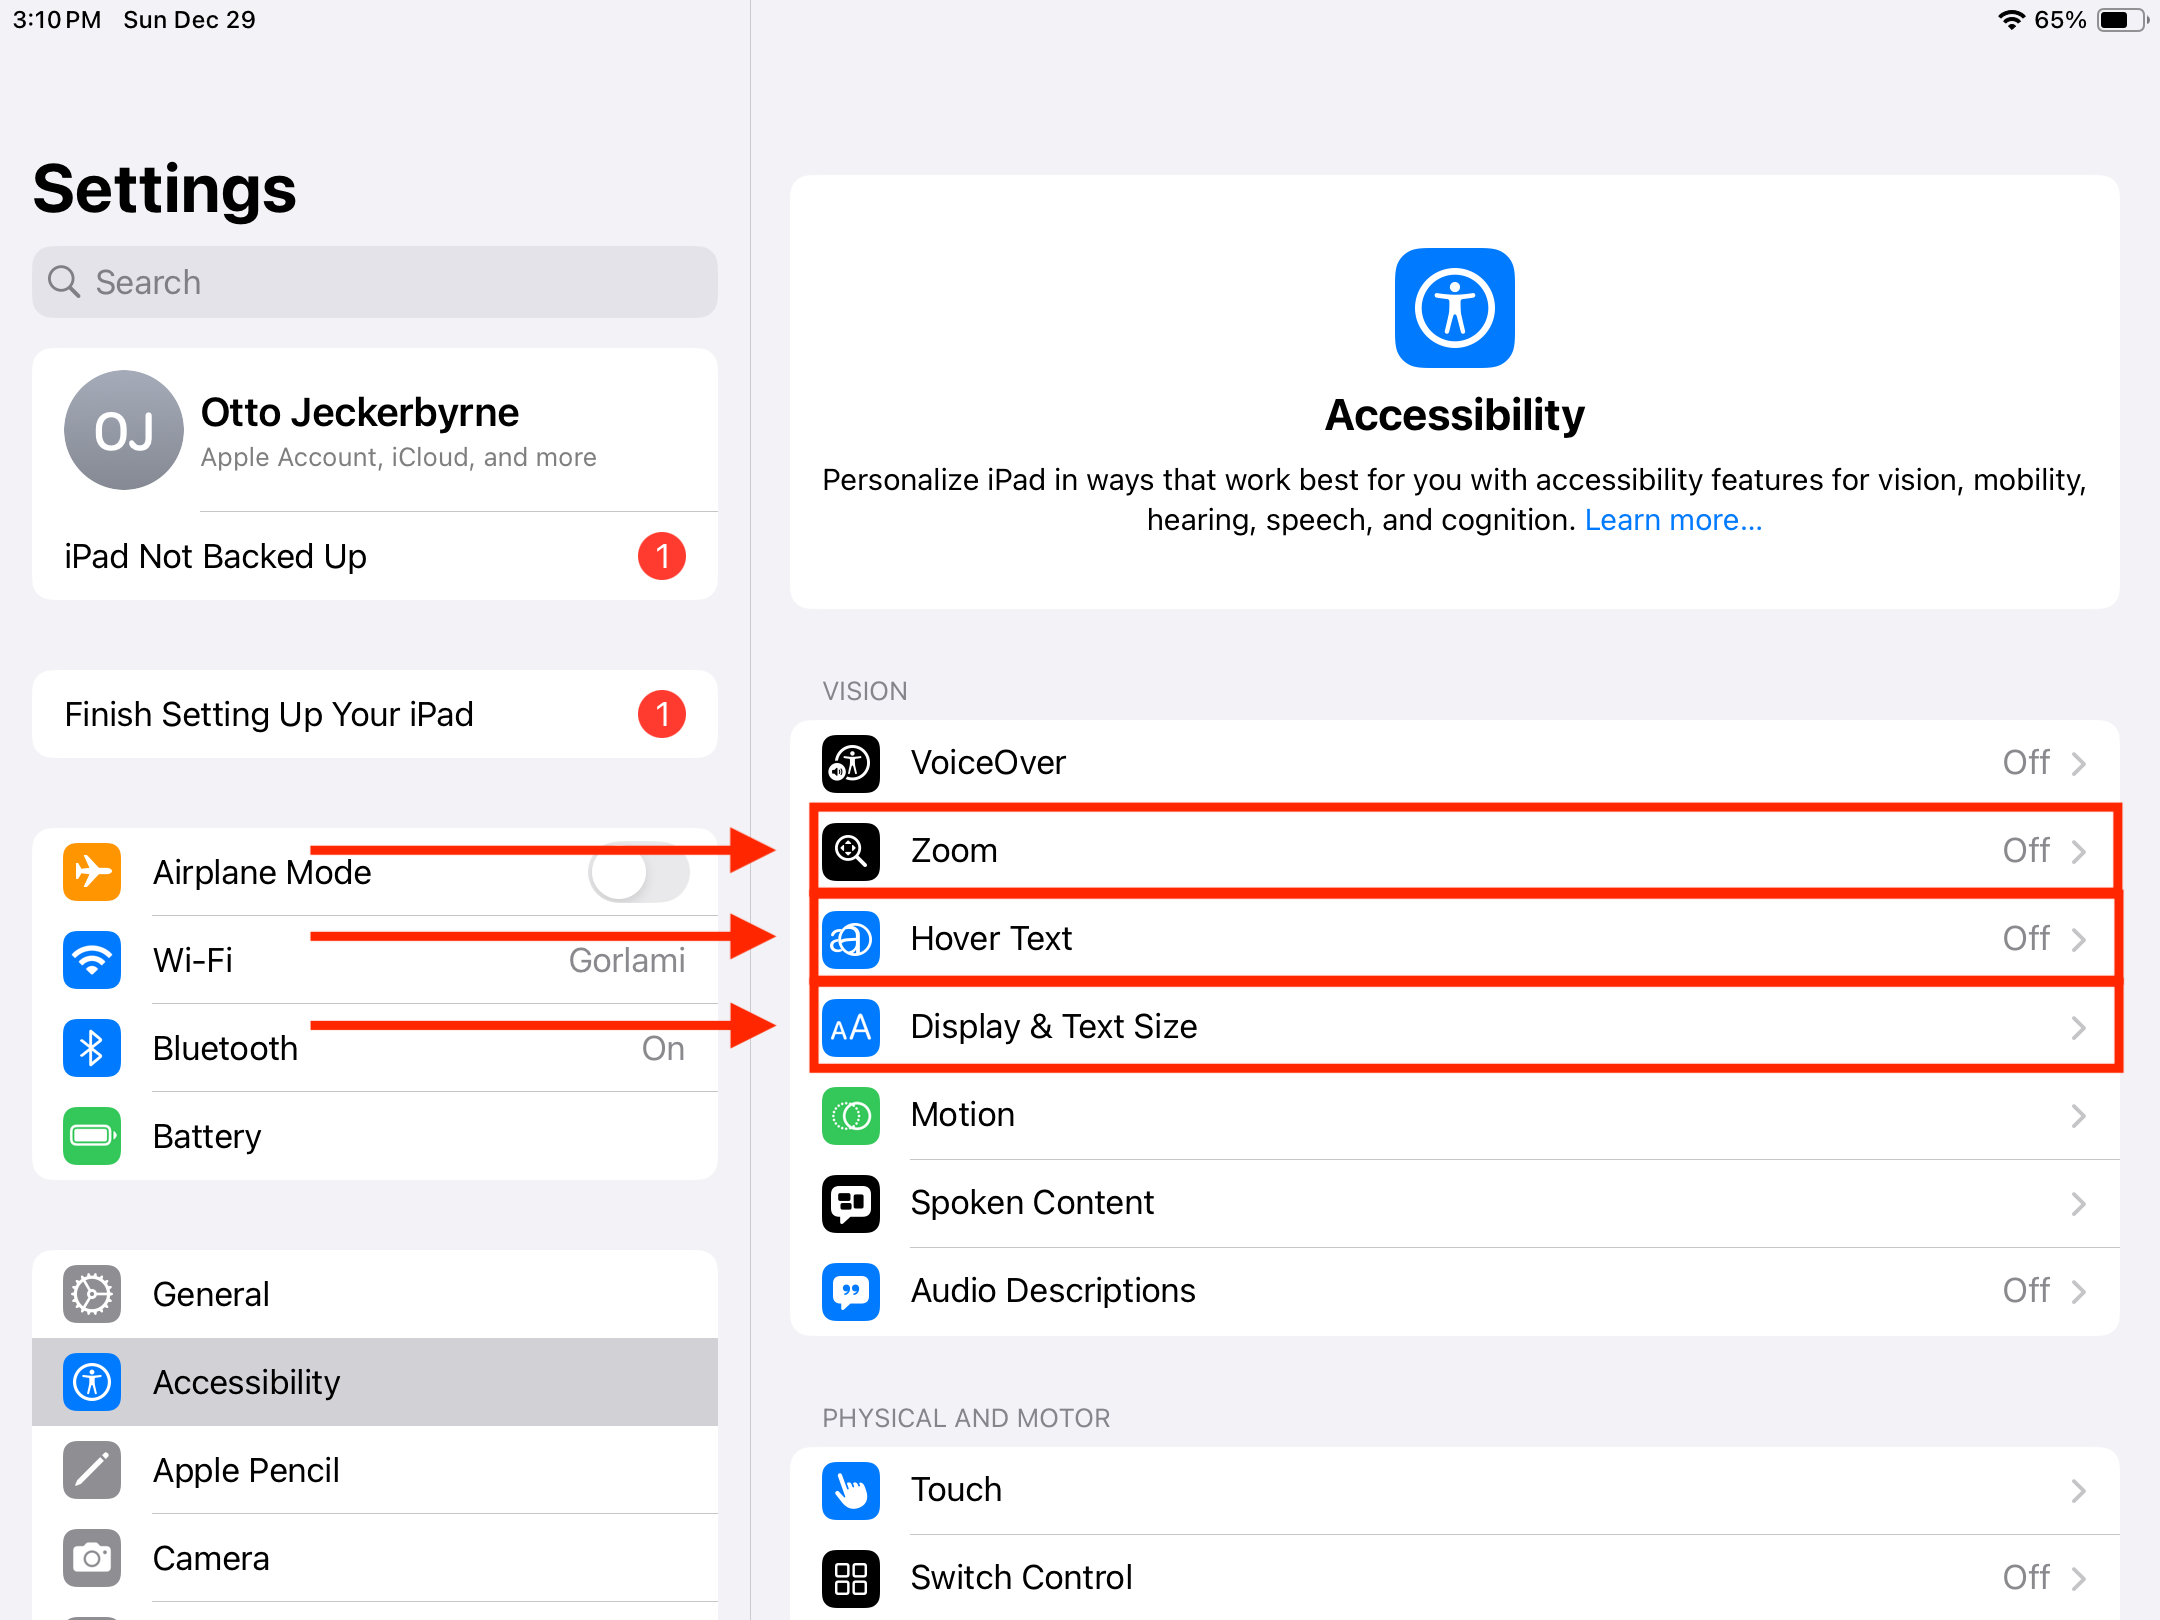Open Spoken Content via its chevron
2160x1620 pixels.
tap(2079, 1203)
